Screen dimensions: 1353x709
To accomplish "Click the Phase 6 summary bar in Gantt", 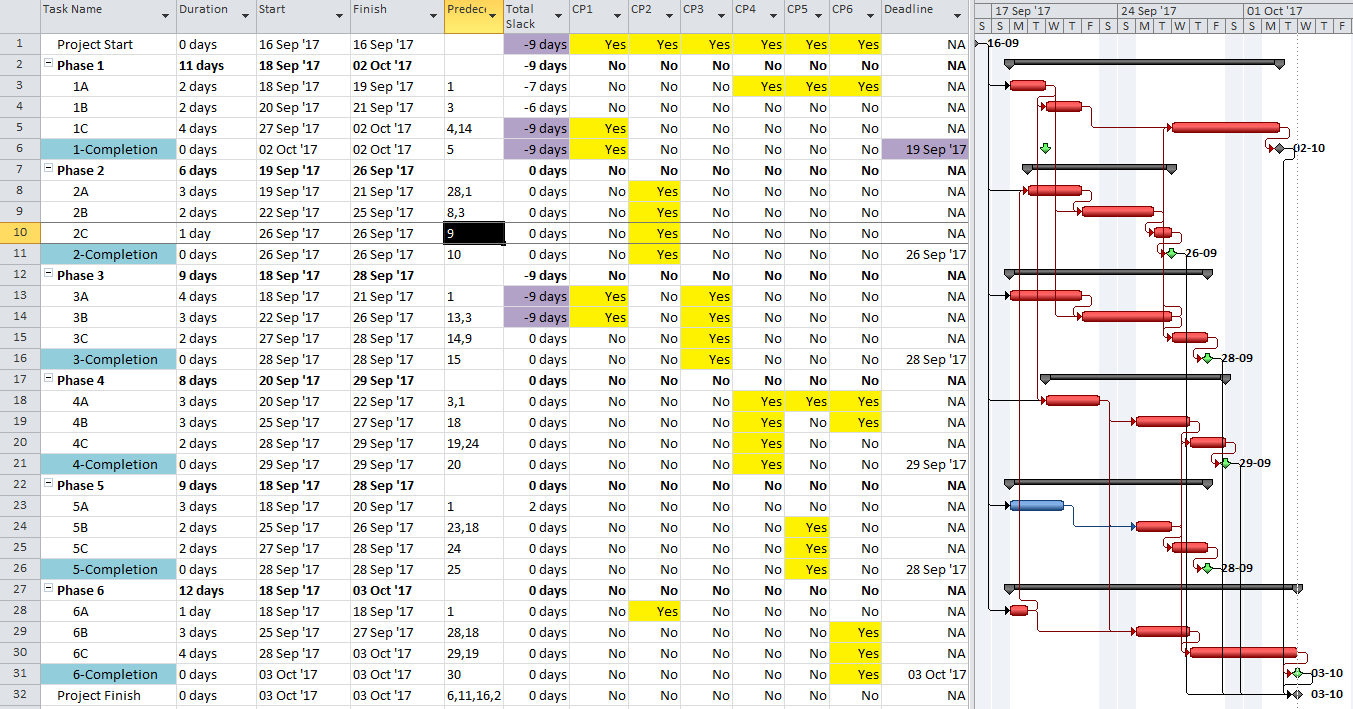I will coord(1153,588).
